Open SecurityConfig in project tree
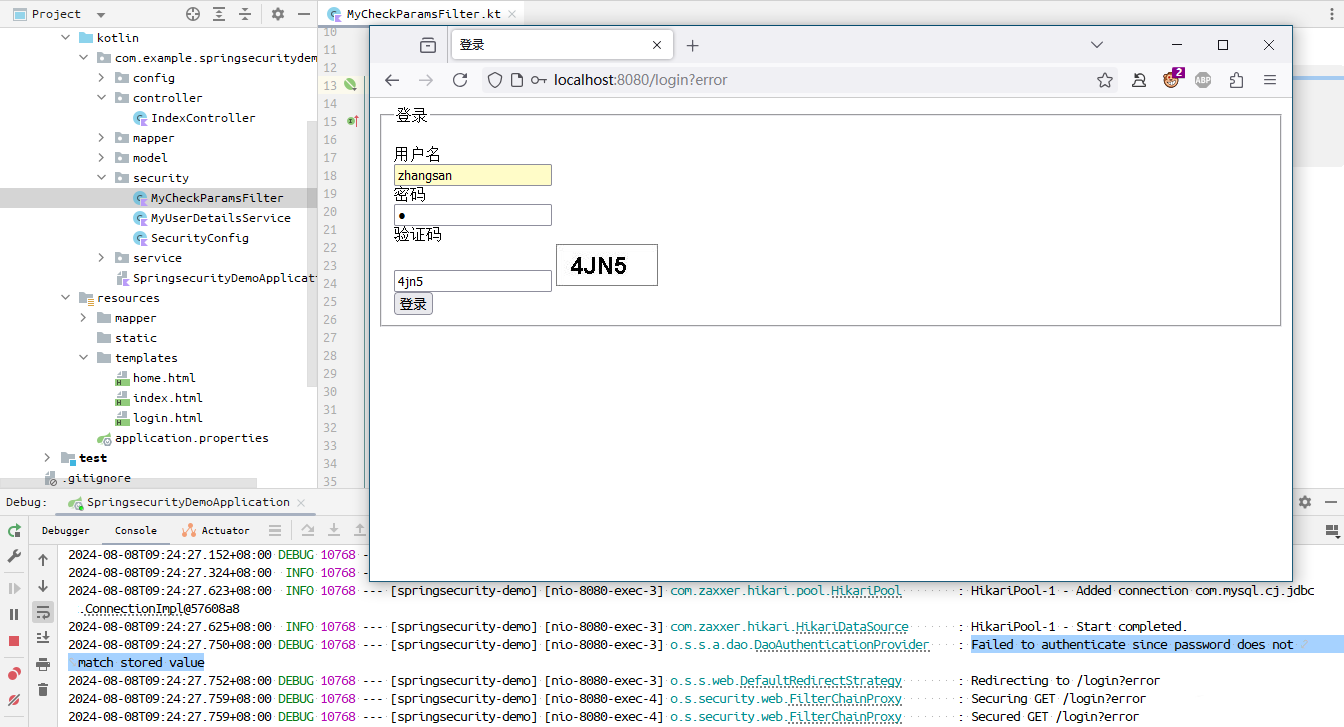1344x727 pixels. point(199,238)
